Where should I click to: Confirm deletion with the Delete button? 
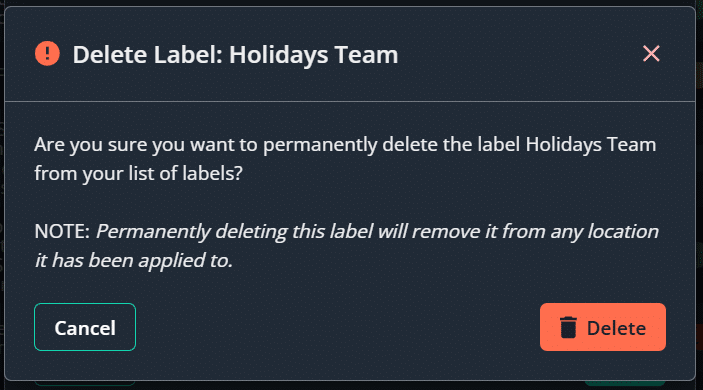603,327
